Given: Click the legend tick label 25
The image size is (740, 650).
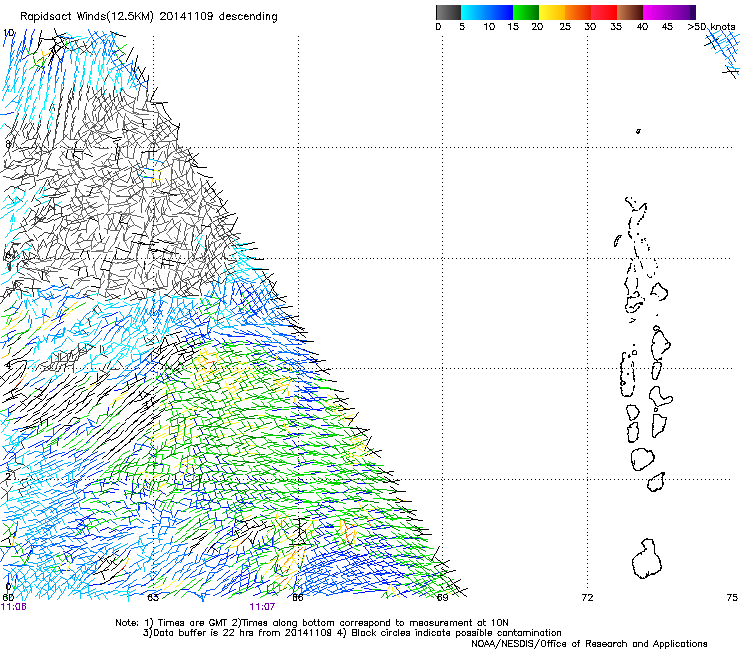Looking at the screenshot, I should (565, 27).
